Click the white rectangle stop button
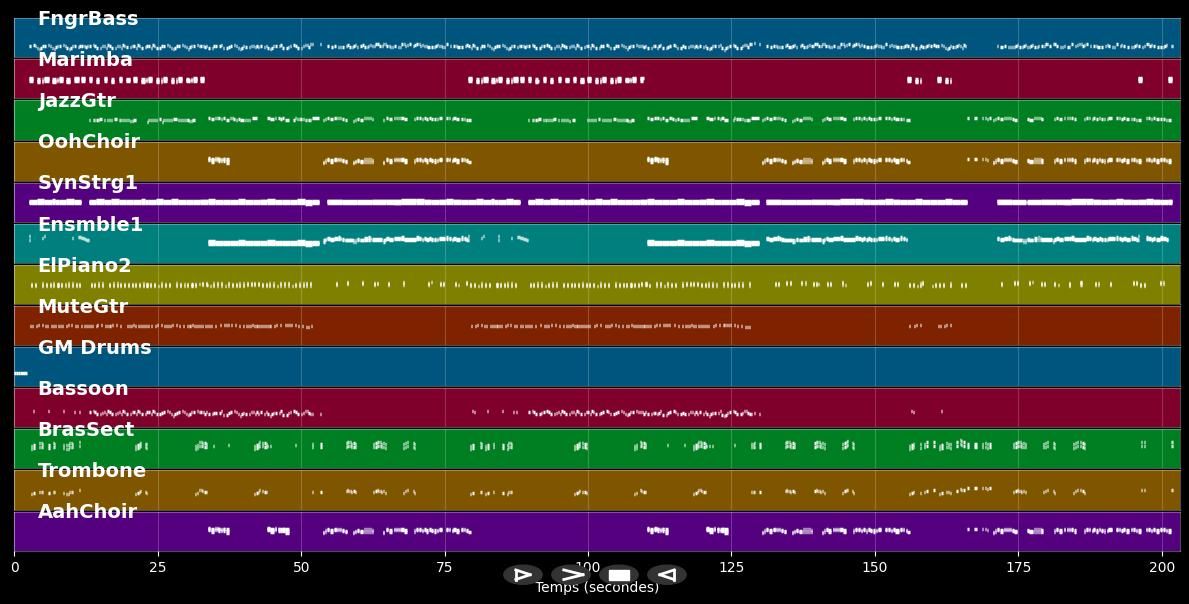 [x=619, y=575]
